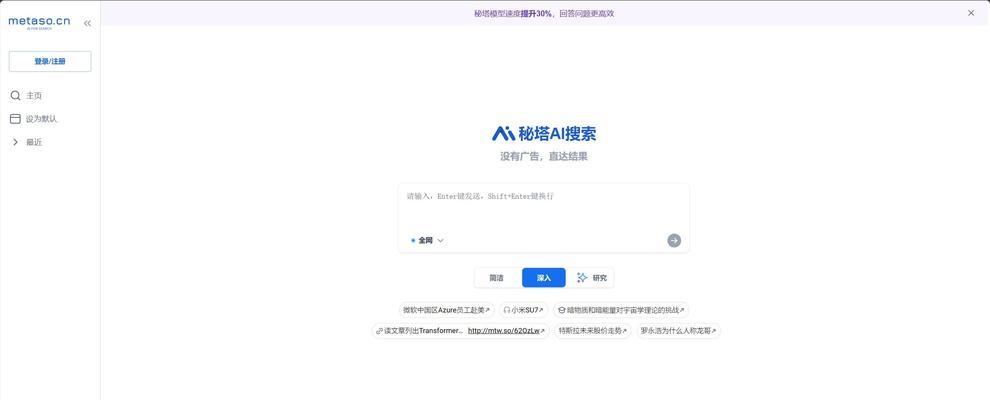Click the 提升30% banner announcement text
Image resolution: width=990 pixels, height=400 pixels.
point(536,13)
